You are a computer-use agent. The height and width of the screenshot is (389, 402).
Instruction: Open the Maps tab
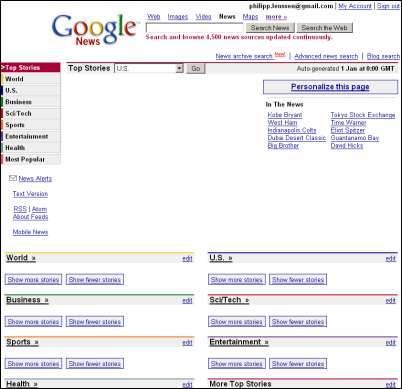point(250,17)
